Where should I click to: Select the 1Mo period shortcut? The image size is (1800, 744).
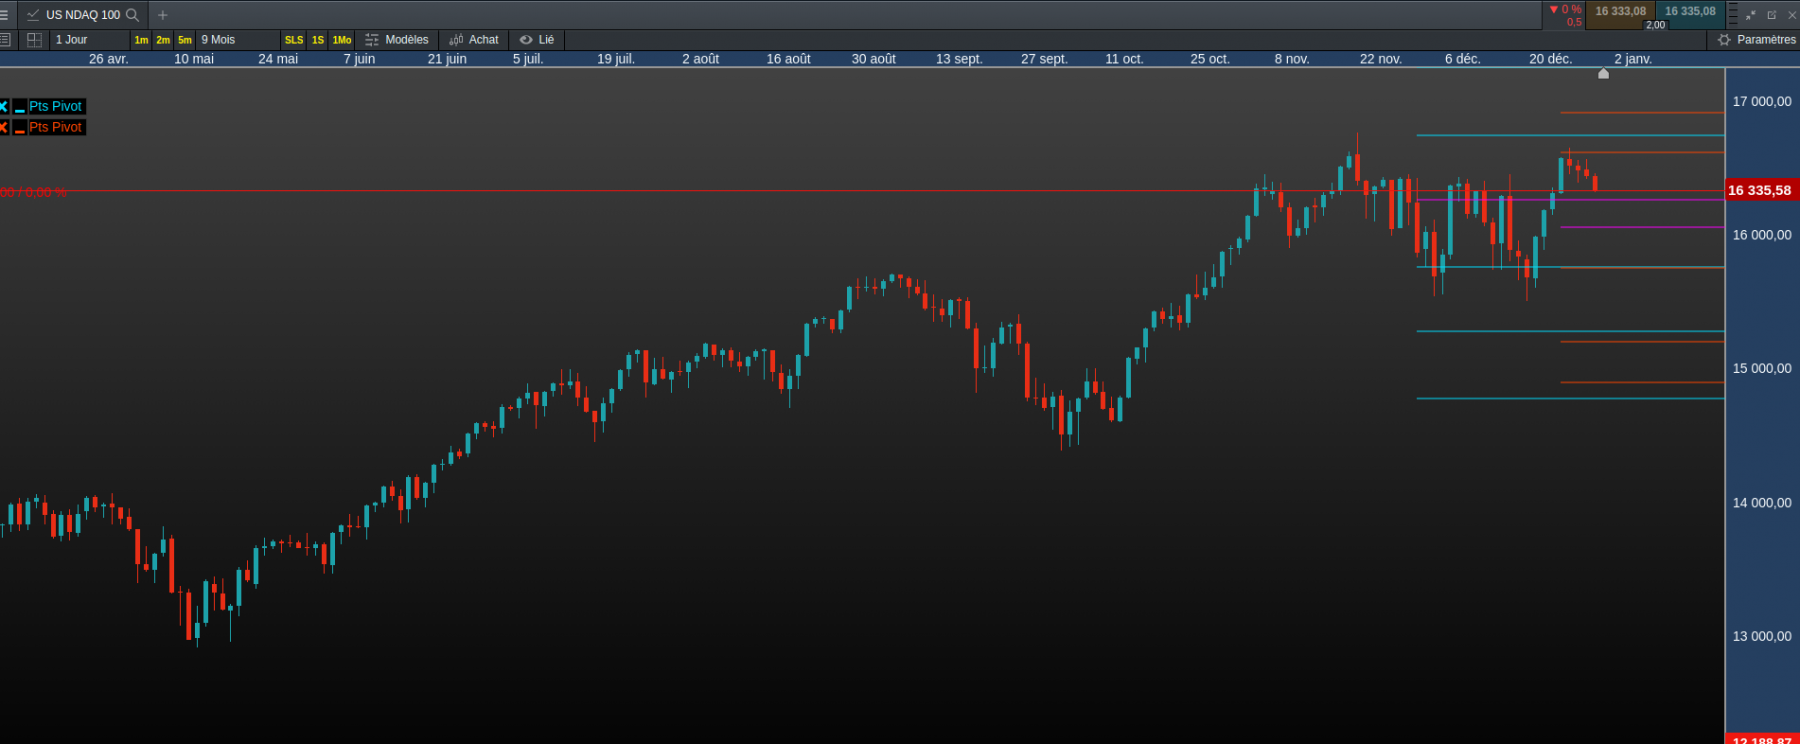coord(342,40)
